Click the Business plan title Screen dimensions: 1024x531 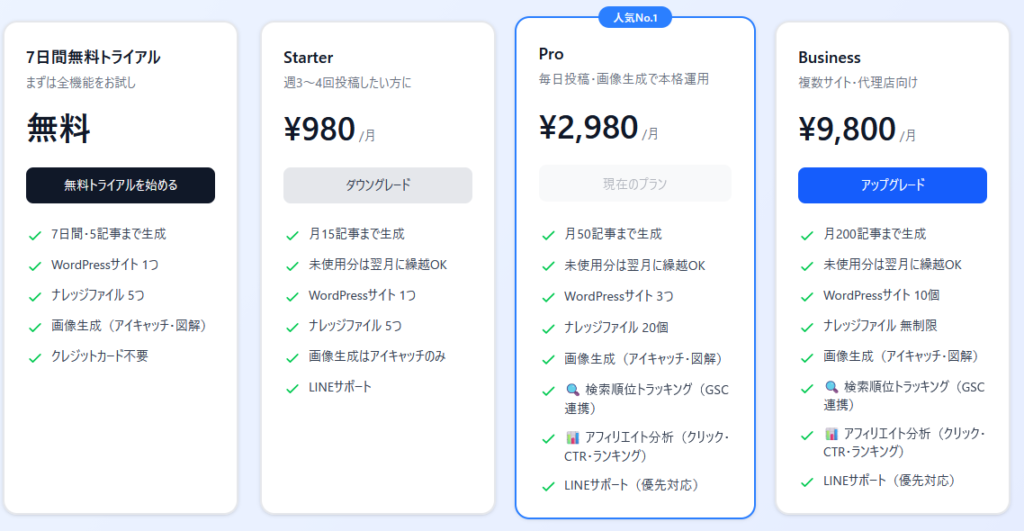click(829, 58)
